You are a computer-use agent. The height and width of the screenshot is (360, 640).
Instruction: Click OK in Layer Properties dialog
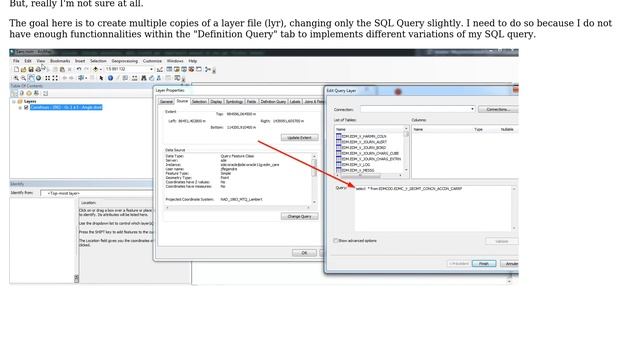pyautogui.click(x=304, y=253)
